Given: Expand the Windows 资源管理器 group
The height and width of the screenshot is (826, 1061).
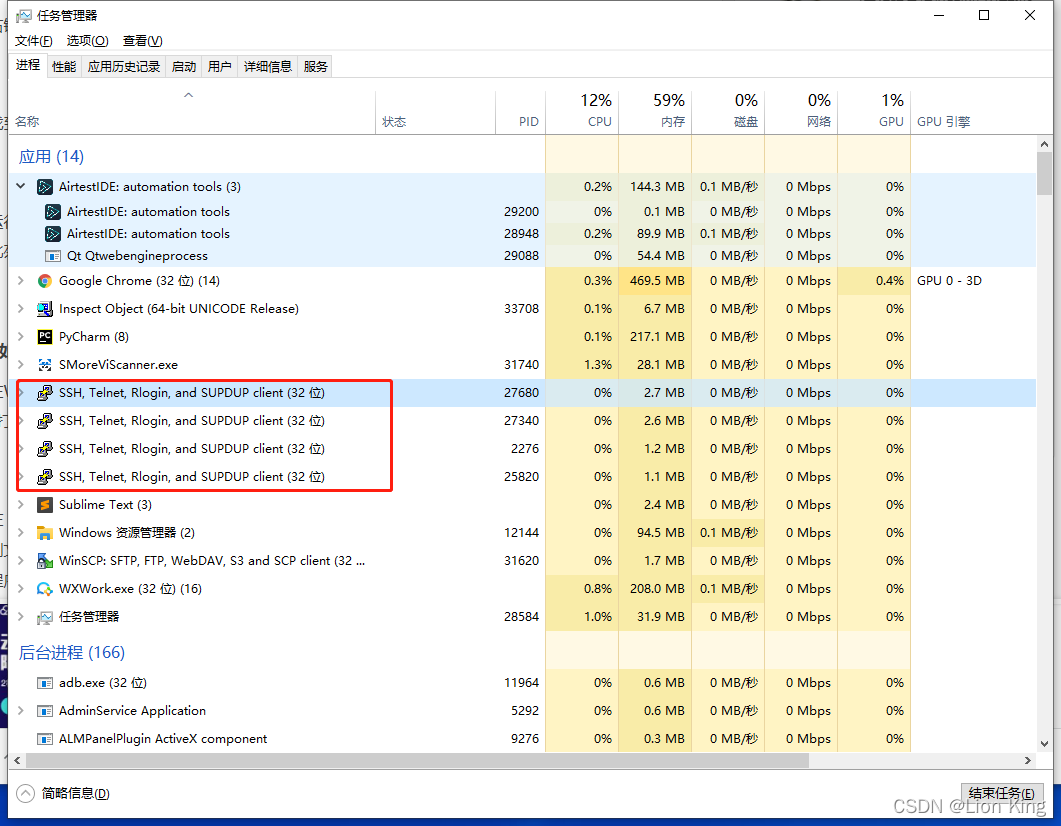Looking at the screenshot, I should [20, 533].
